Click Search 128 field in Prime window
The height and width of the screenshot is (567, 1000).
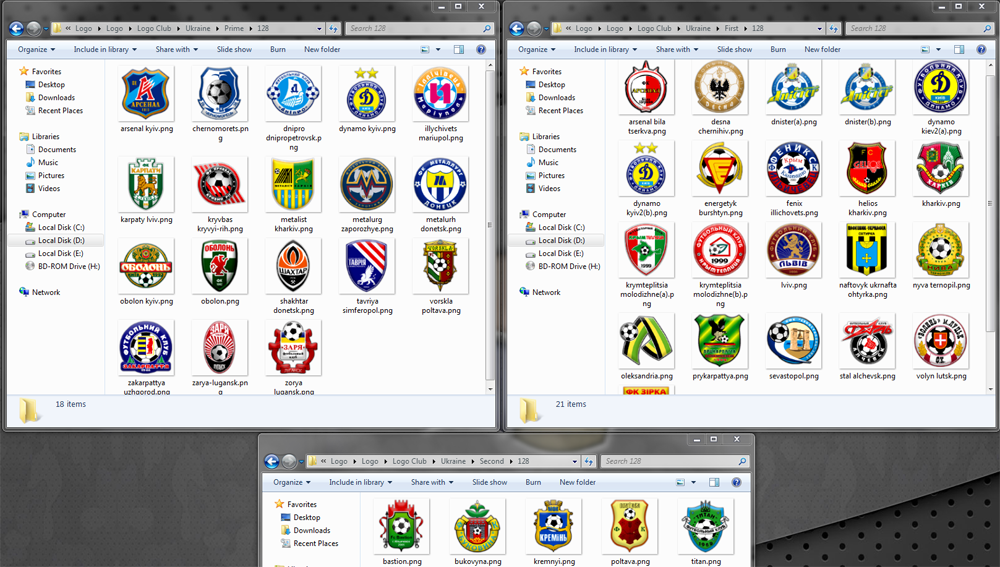(419, 29)
